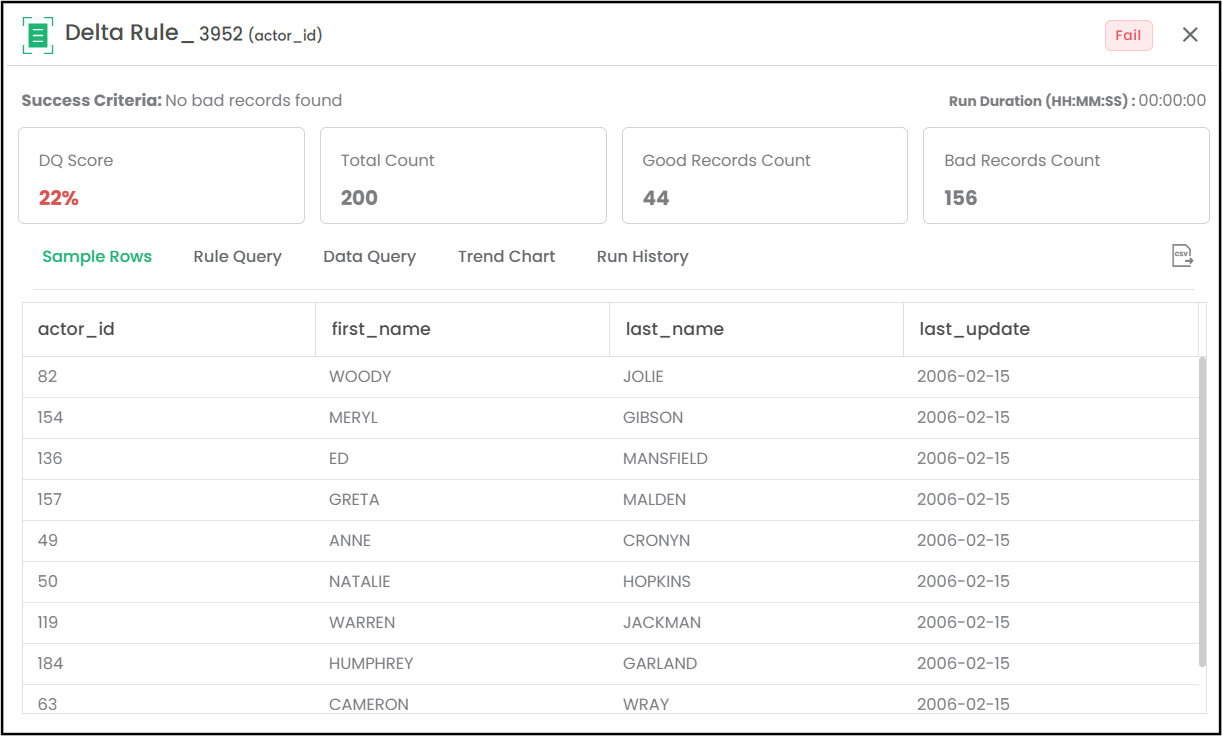1222x736 pixels.
Task: Export sample rows using the CSV icon
Action: [x=1182, y=256]
